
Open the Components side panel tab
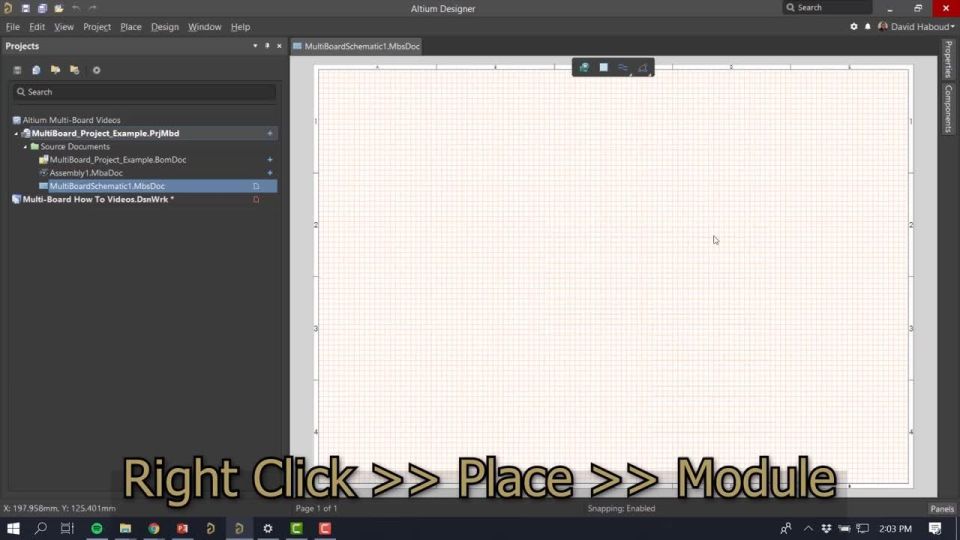tap(948, 108)
